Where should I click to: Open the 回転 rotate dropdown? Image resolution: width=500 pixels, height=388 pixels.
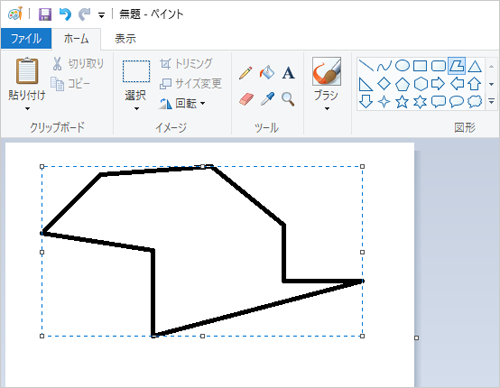pyautogui.click(x=182, y=103)
